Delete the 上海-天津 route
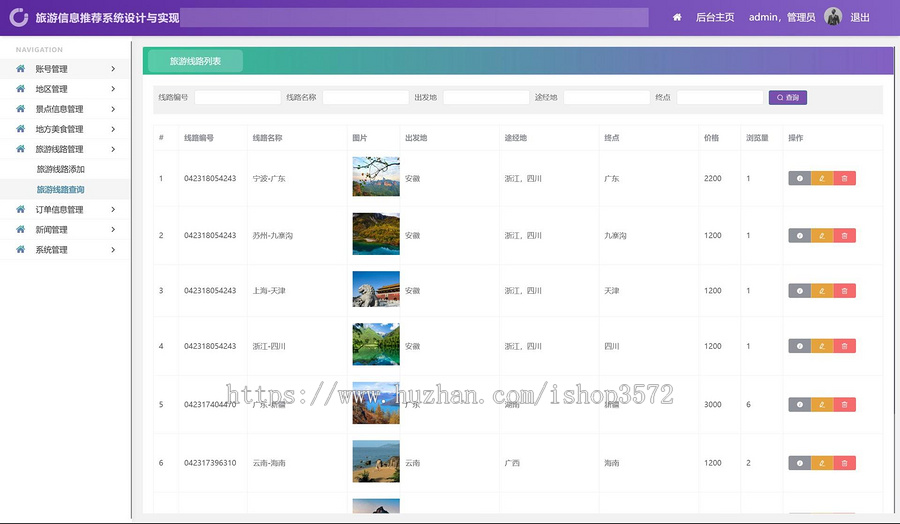 coord(844,291)
